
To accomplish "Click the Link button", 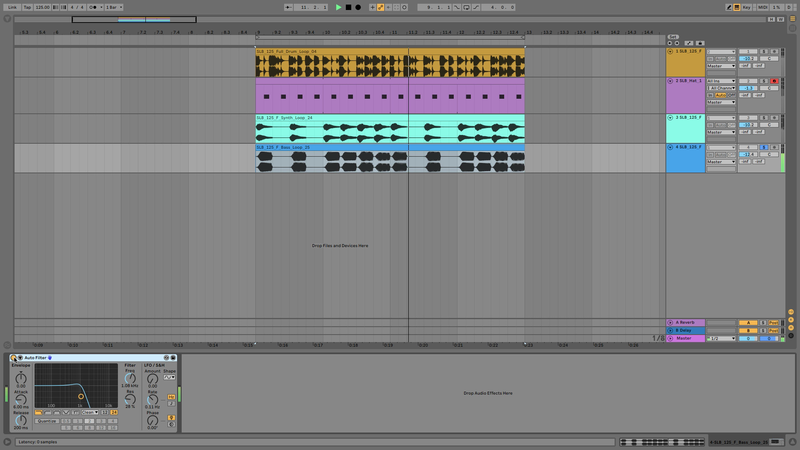I will [12, 7].
